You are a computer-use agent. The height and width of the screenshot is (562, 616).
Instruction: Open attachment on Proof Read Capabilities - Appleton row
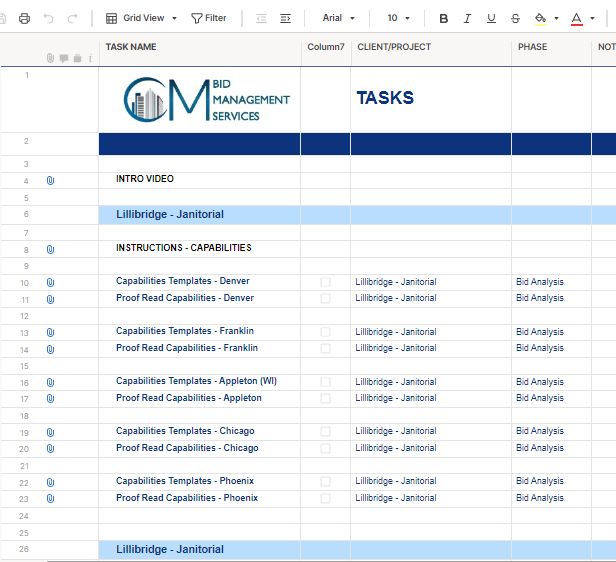(x=50, y=399)
